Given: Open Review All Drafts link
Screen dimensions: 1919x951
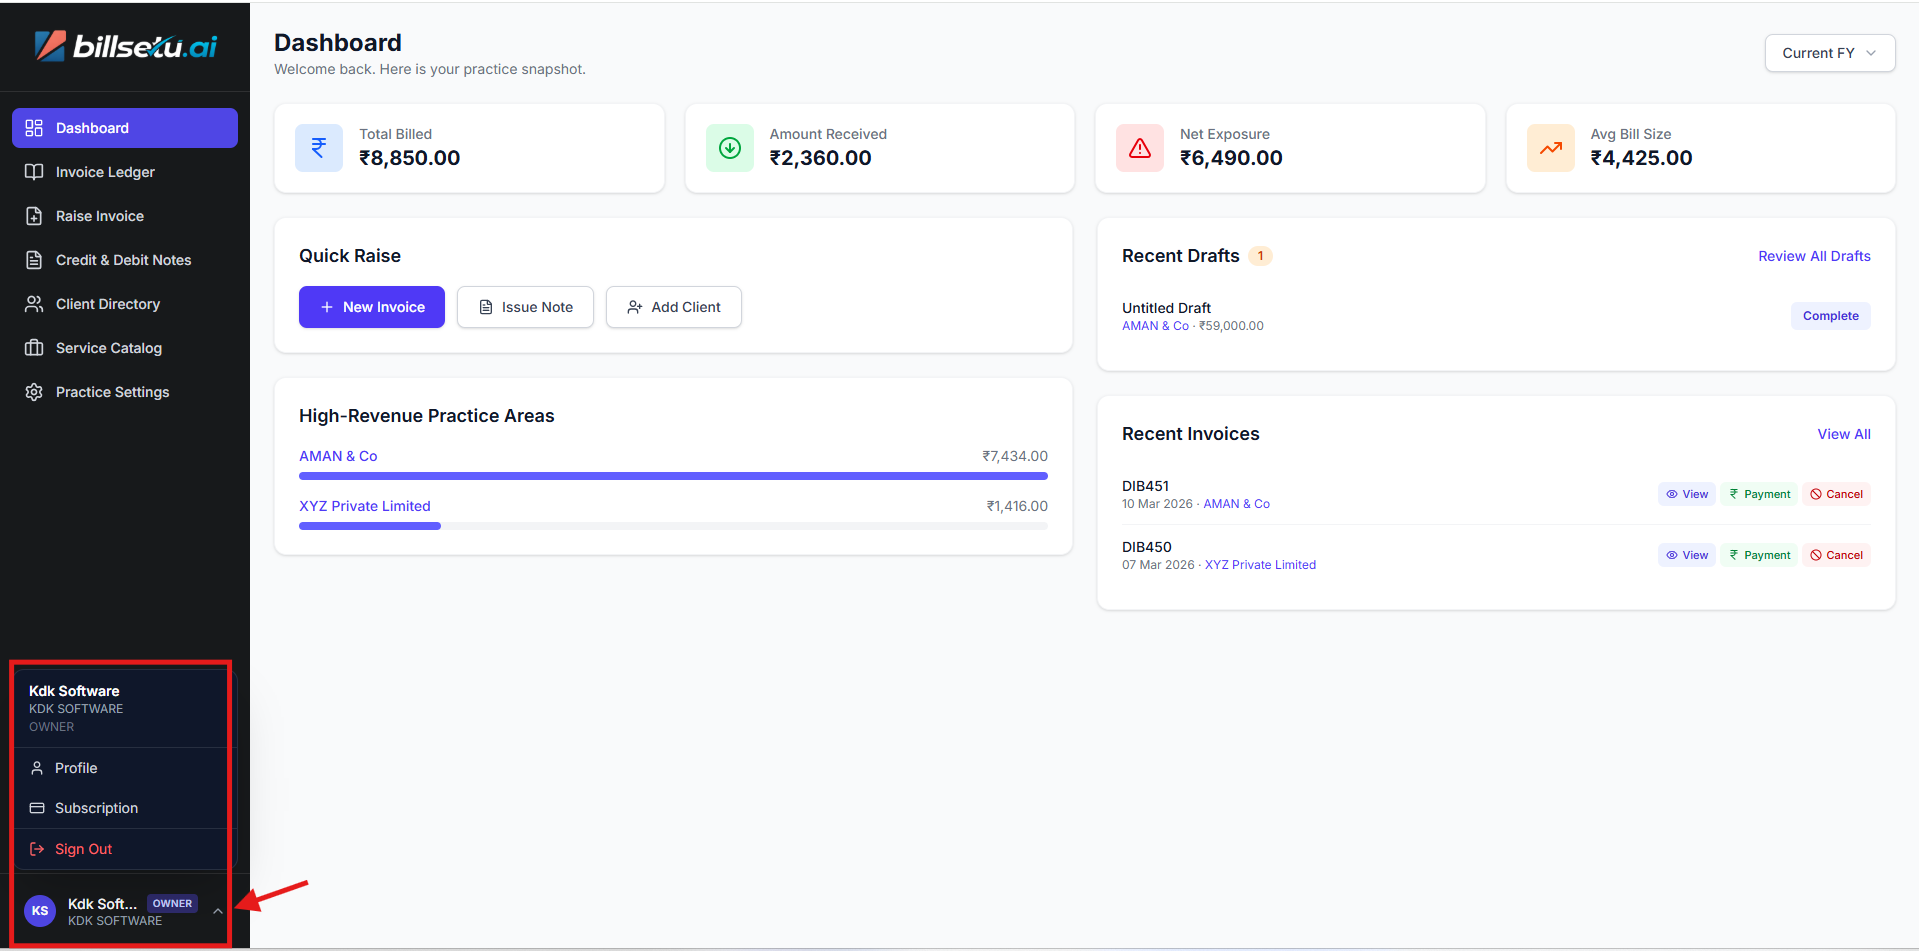Looking at the screenshot, I should coord(1814,256).
